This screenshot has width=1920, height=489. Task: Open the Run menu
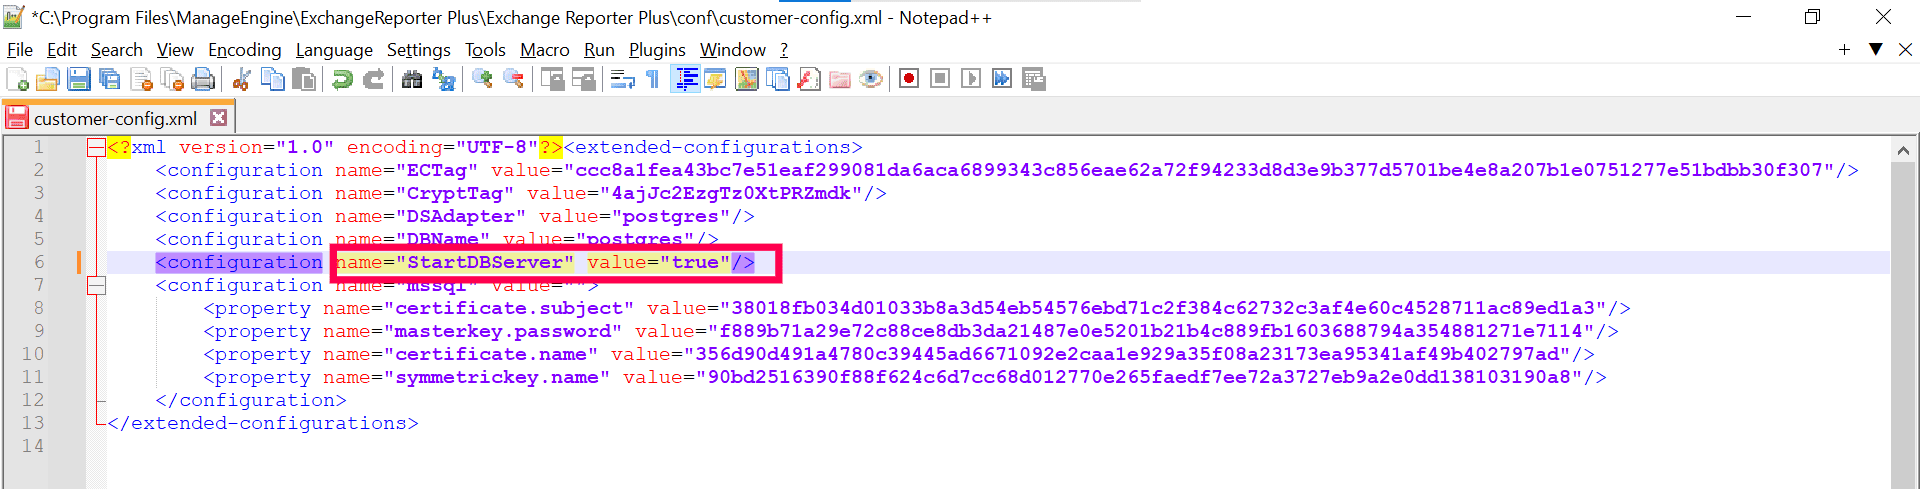599,50
